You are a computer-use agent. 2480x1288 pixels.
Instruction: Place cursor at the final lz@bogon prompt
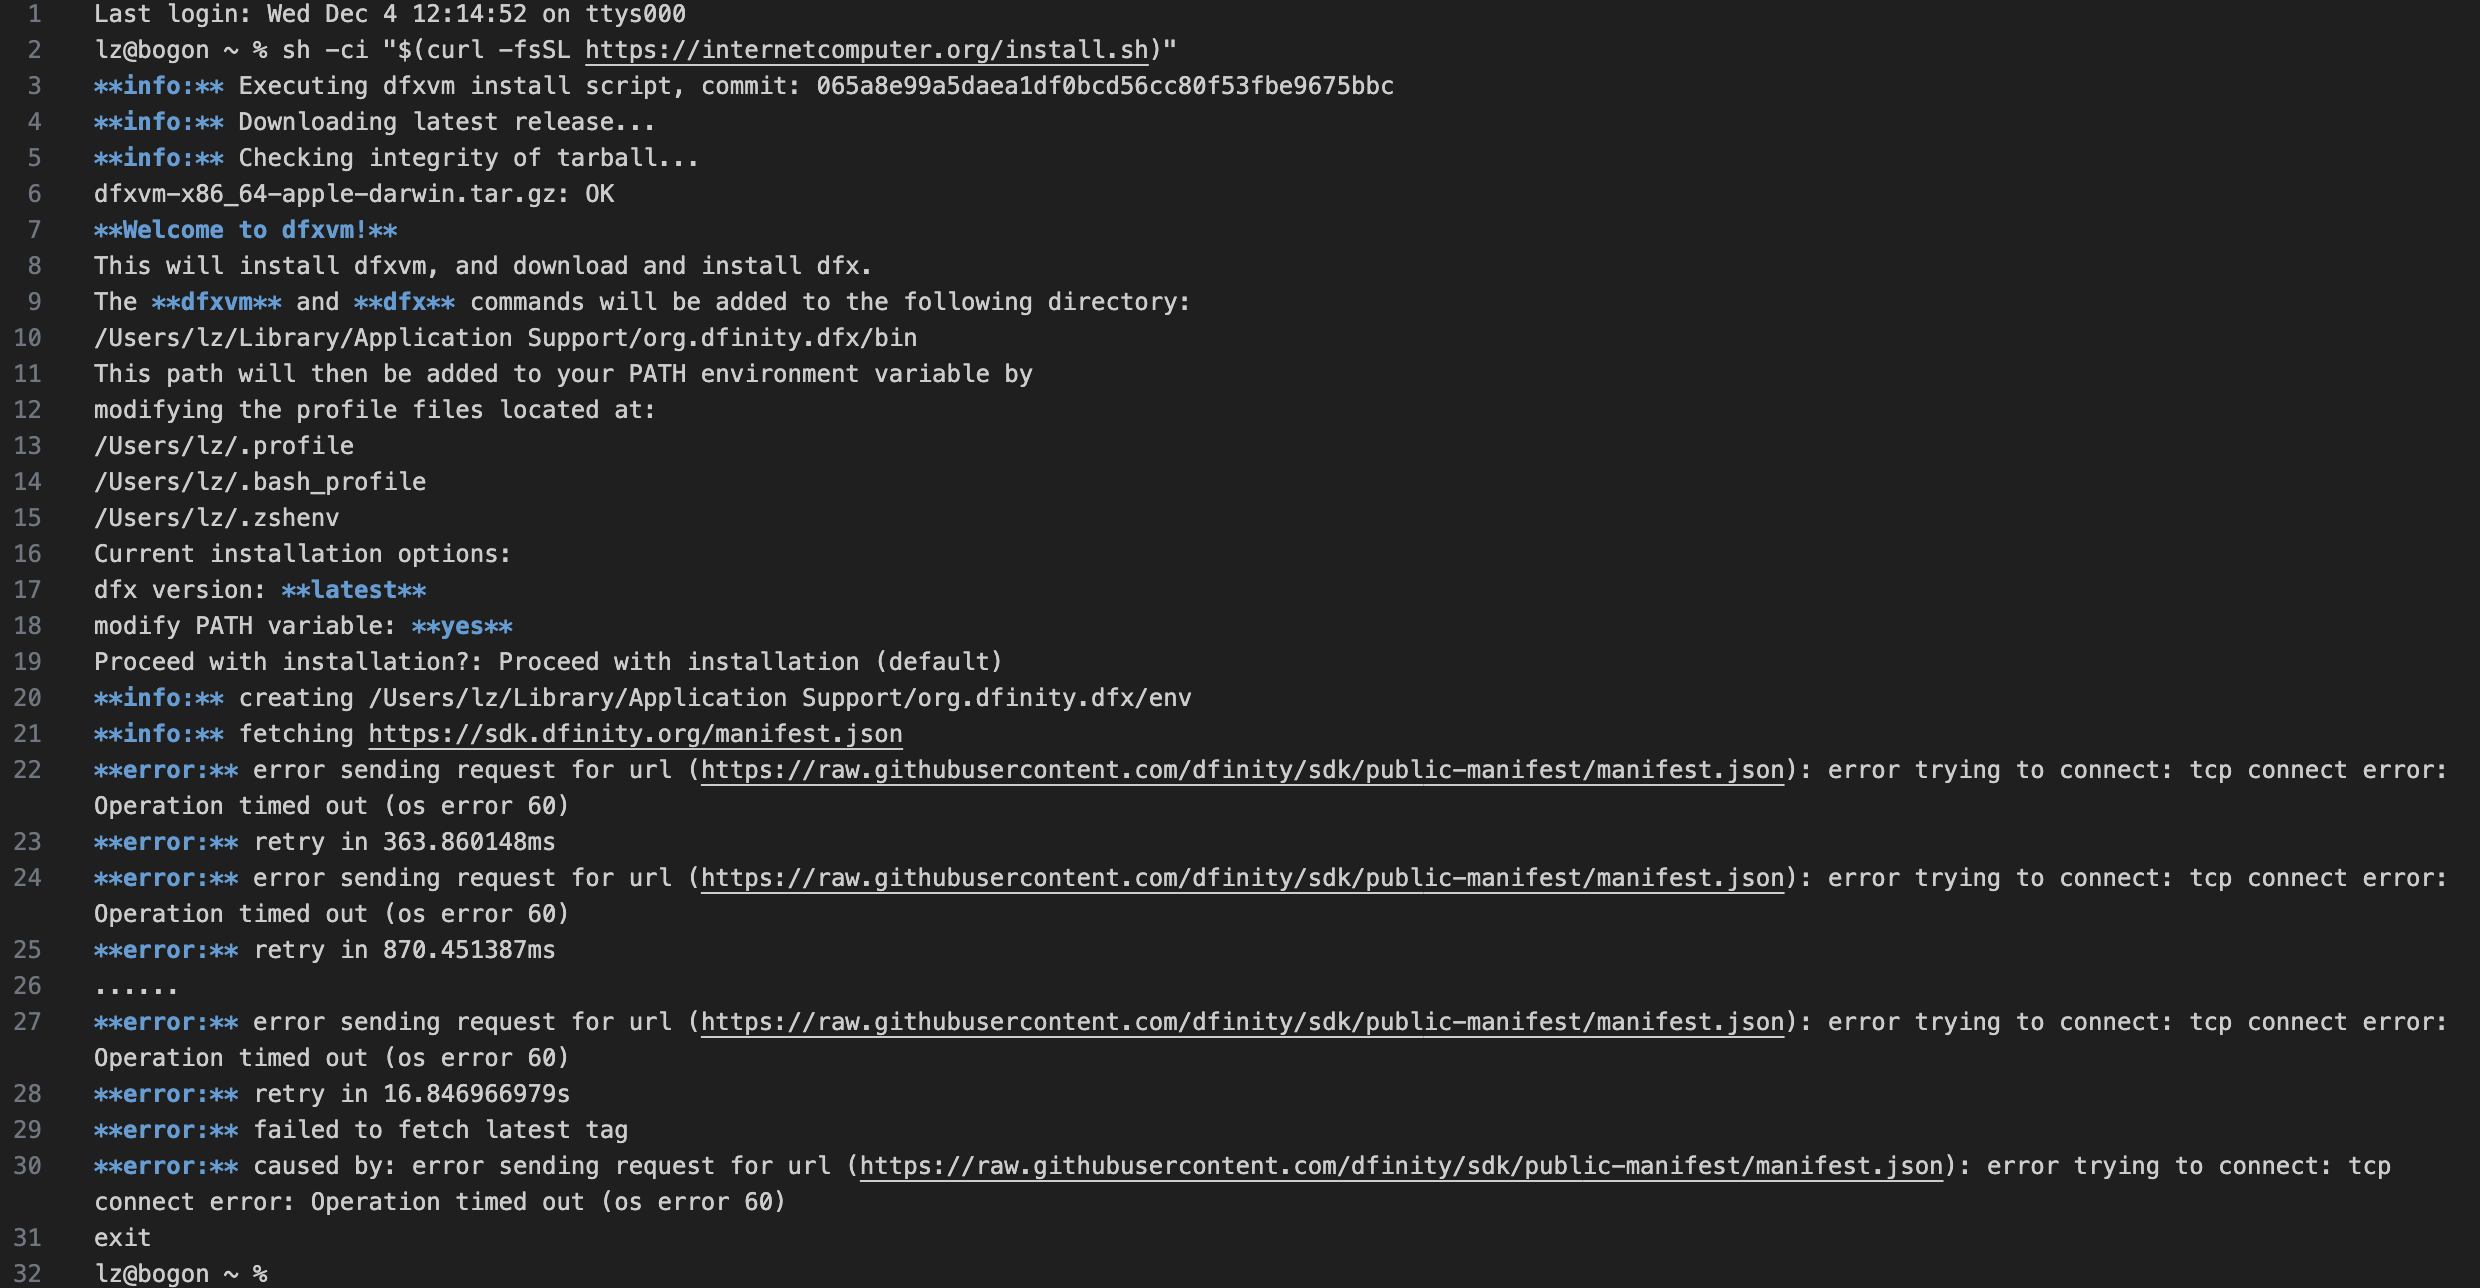(x=181, y=1274)
